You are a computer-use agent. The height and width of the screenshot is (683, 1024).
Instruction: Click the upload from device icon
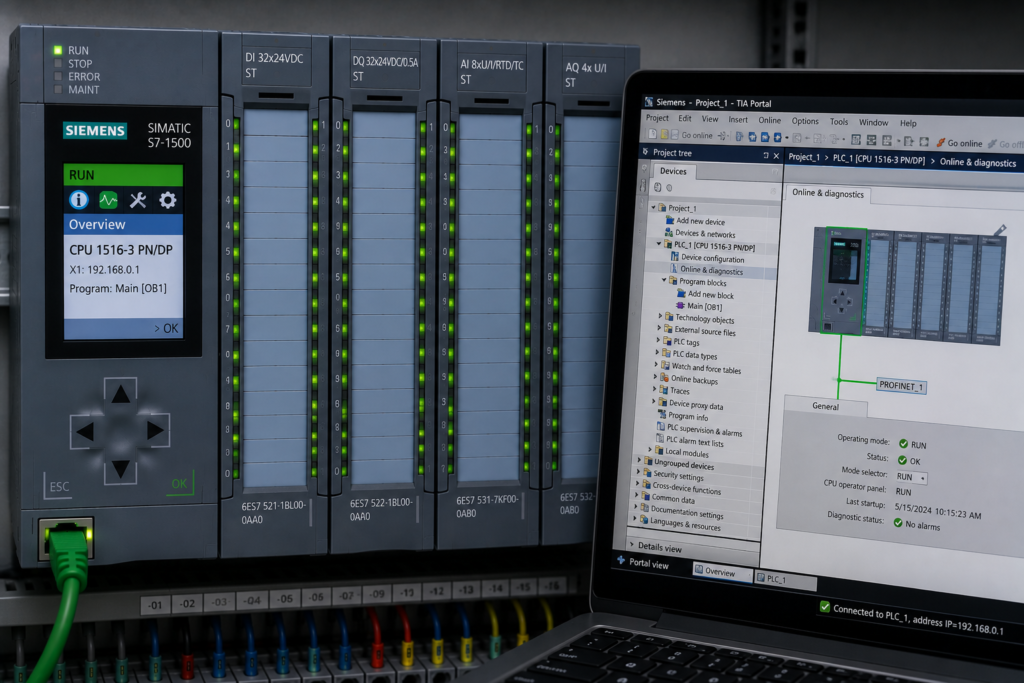(x=765, y=136)
